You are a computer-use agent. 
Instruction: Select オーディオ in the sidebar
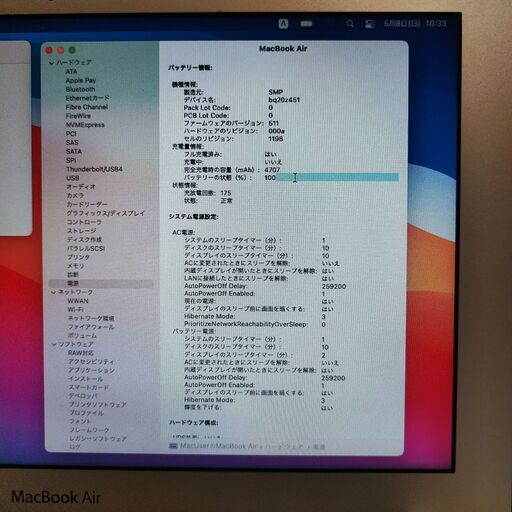pos(81,187)
